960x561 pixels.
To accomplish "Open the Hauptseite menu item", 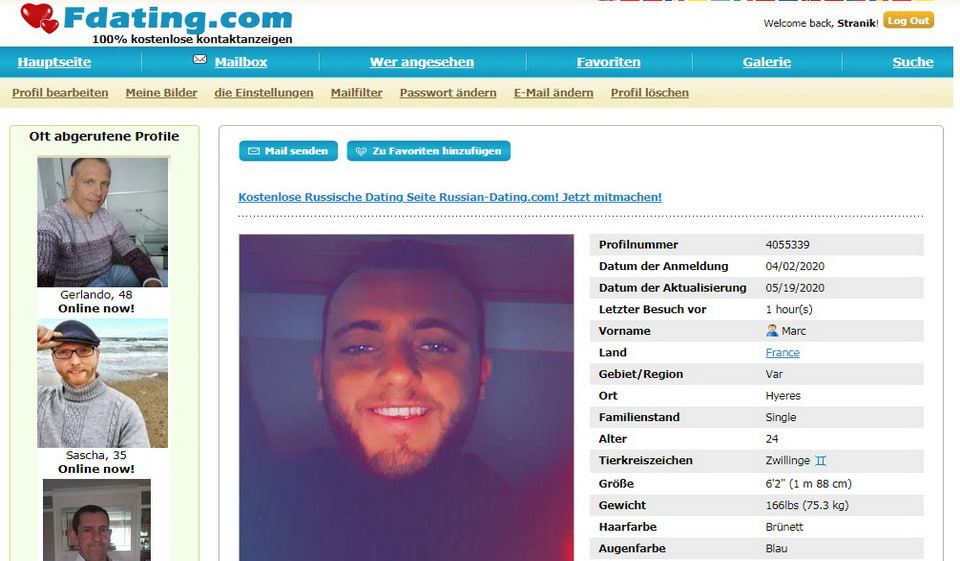I will click(x=54, y=62).
